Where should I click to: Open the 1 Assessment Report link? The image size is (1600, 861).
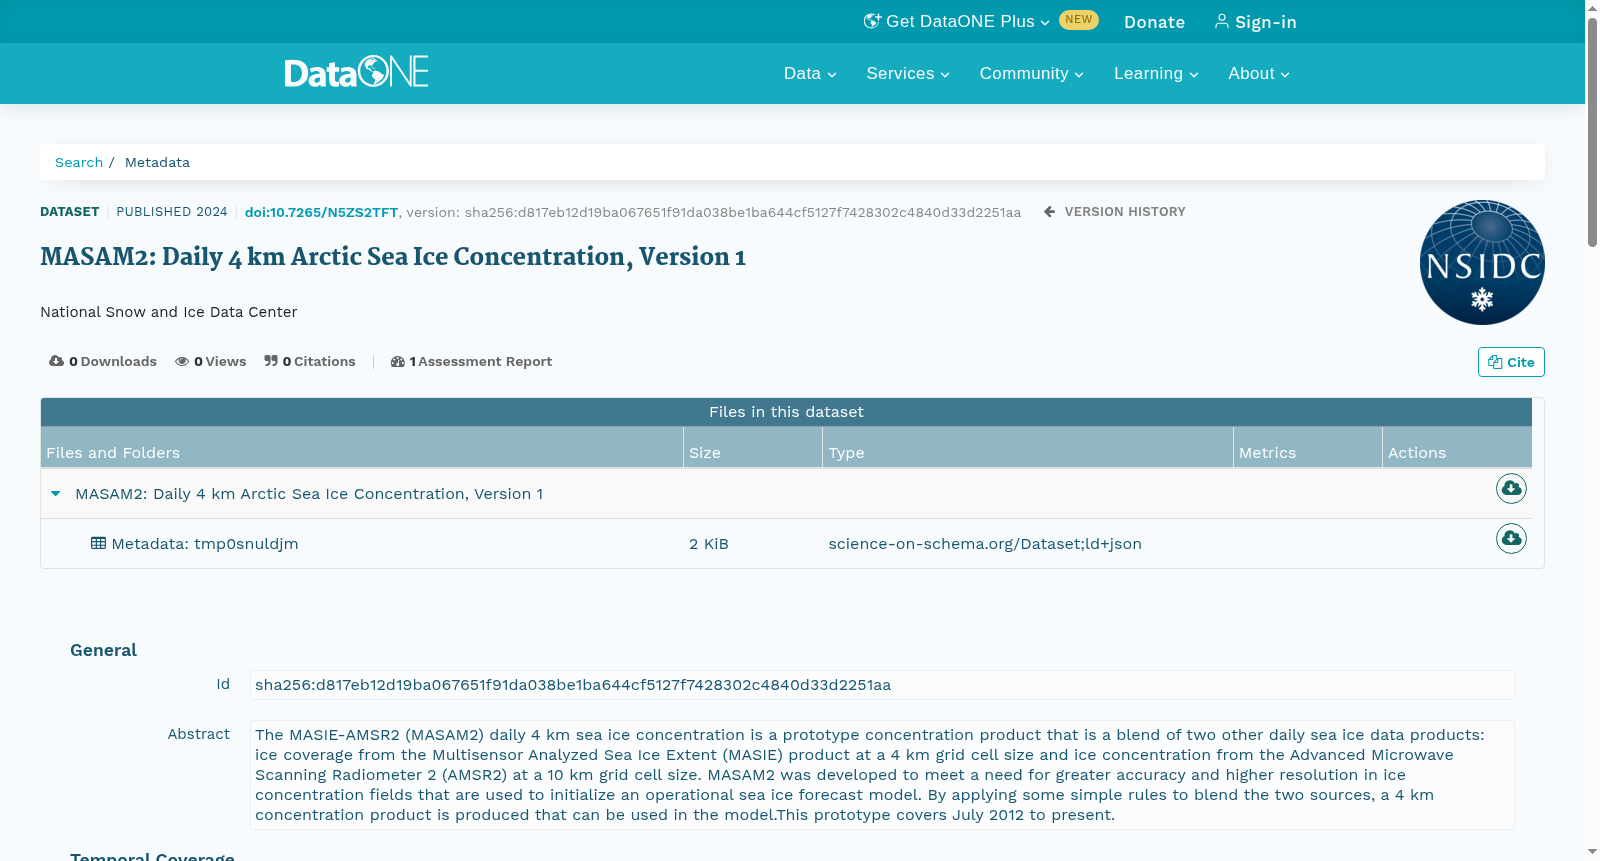(x=472, y=362)
